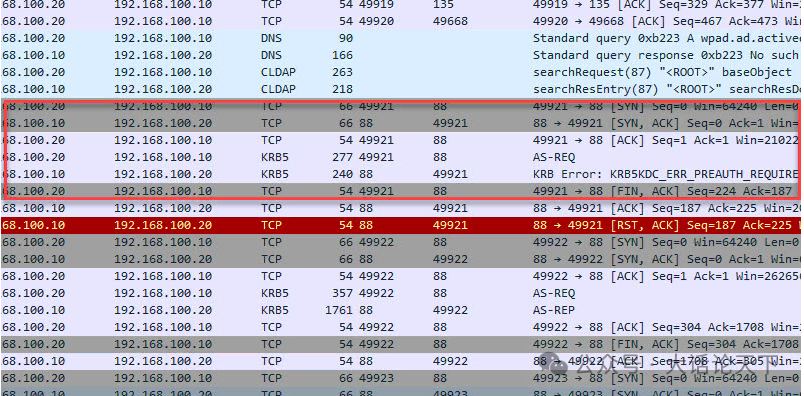The image size is (804, 396).
Task: Select the 49923 → 88 SYN packet row
Action: tap(402, 379)
